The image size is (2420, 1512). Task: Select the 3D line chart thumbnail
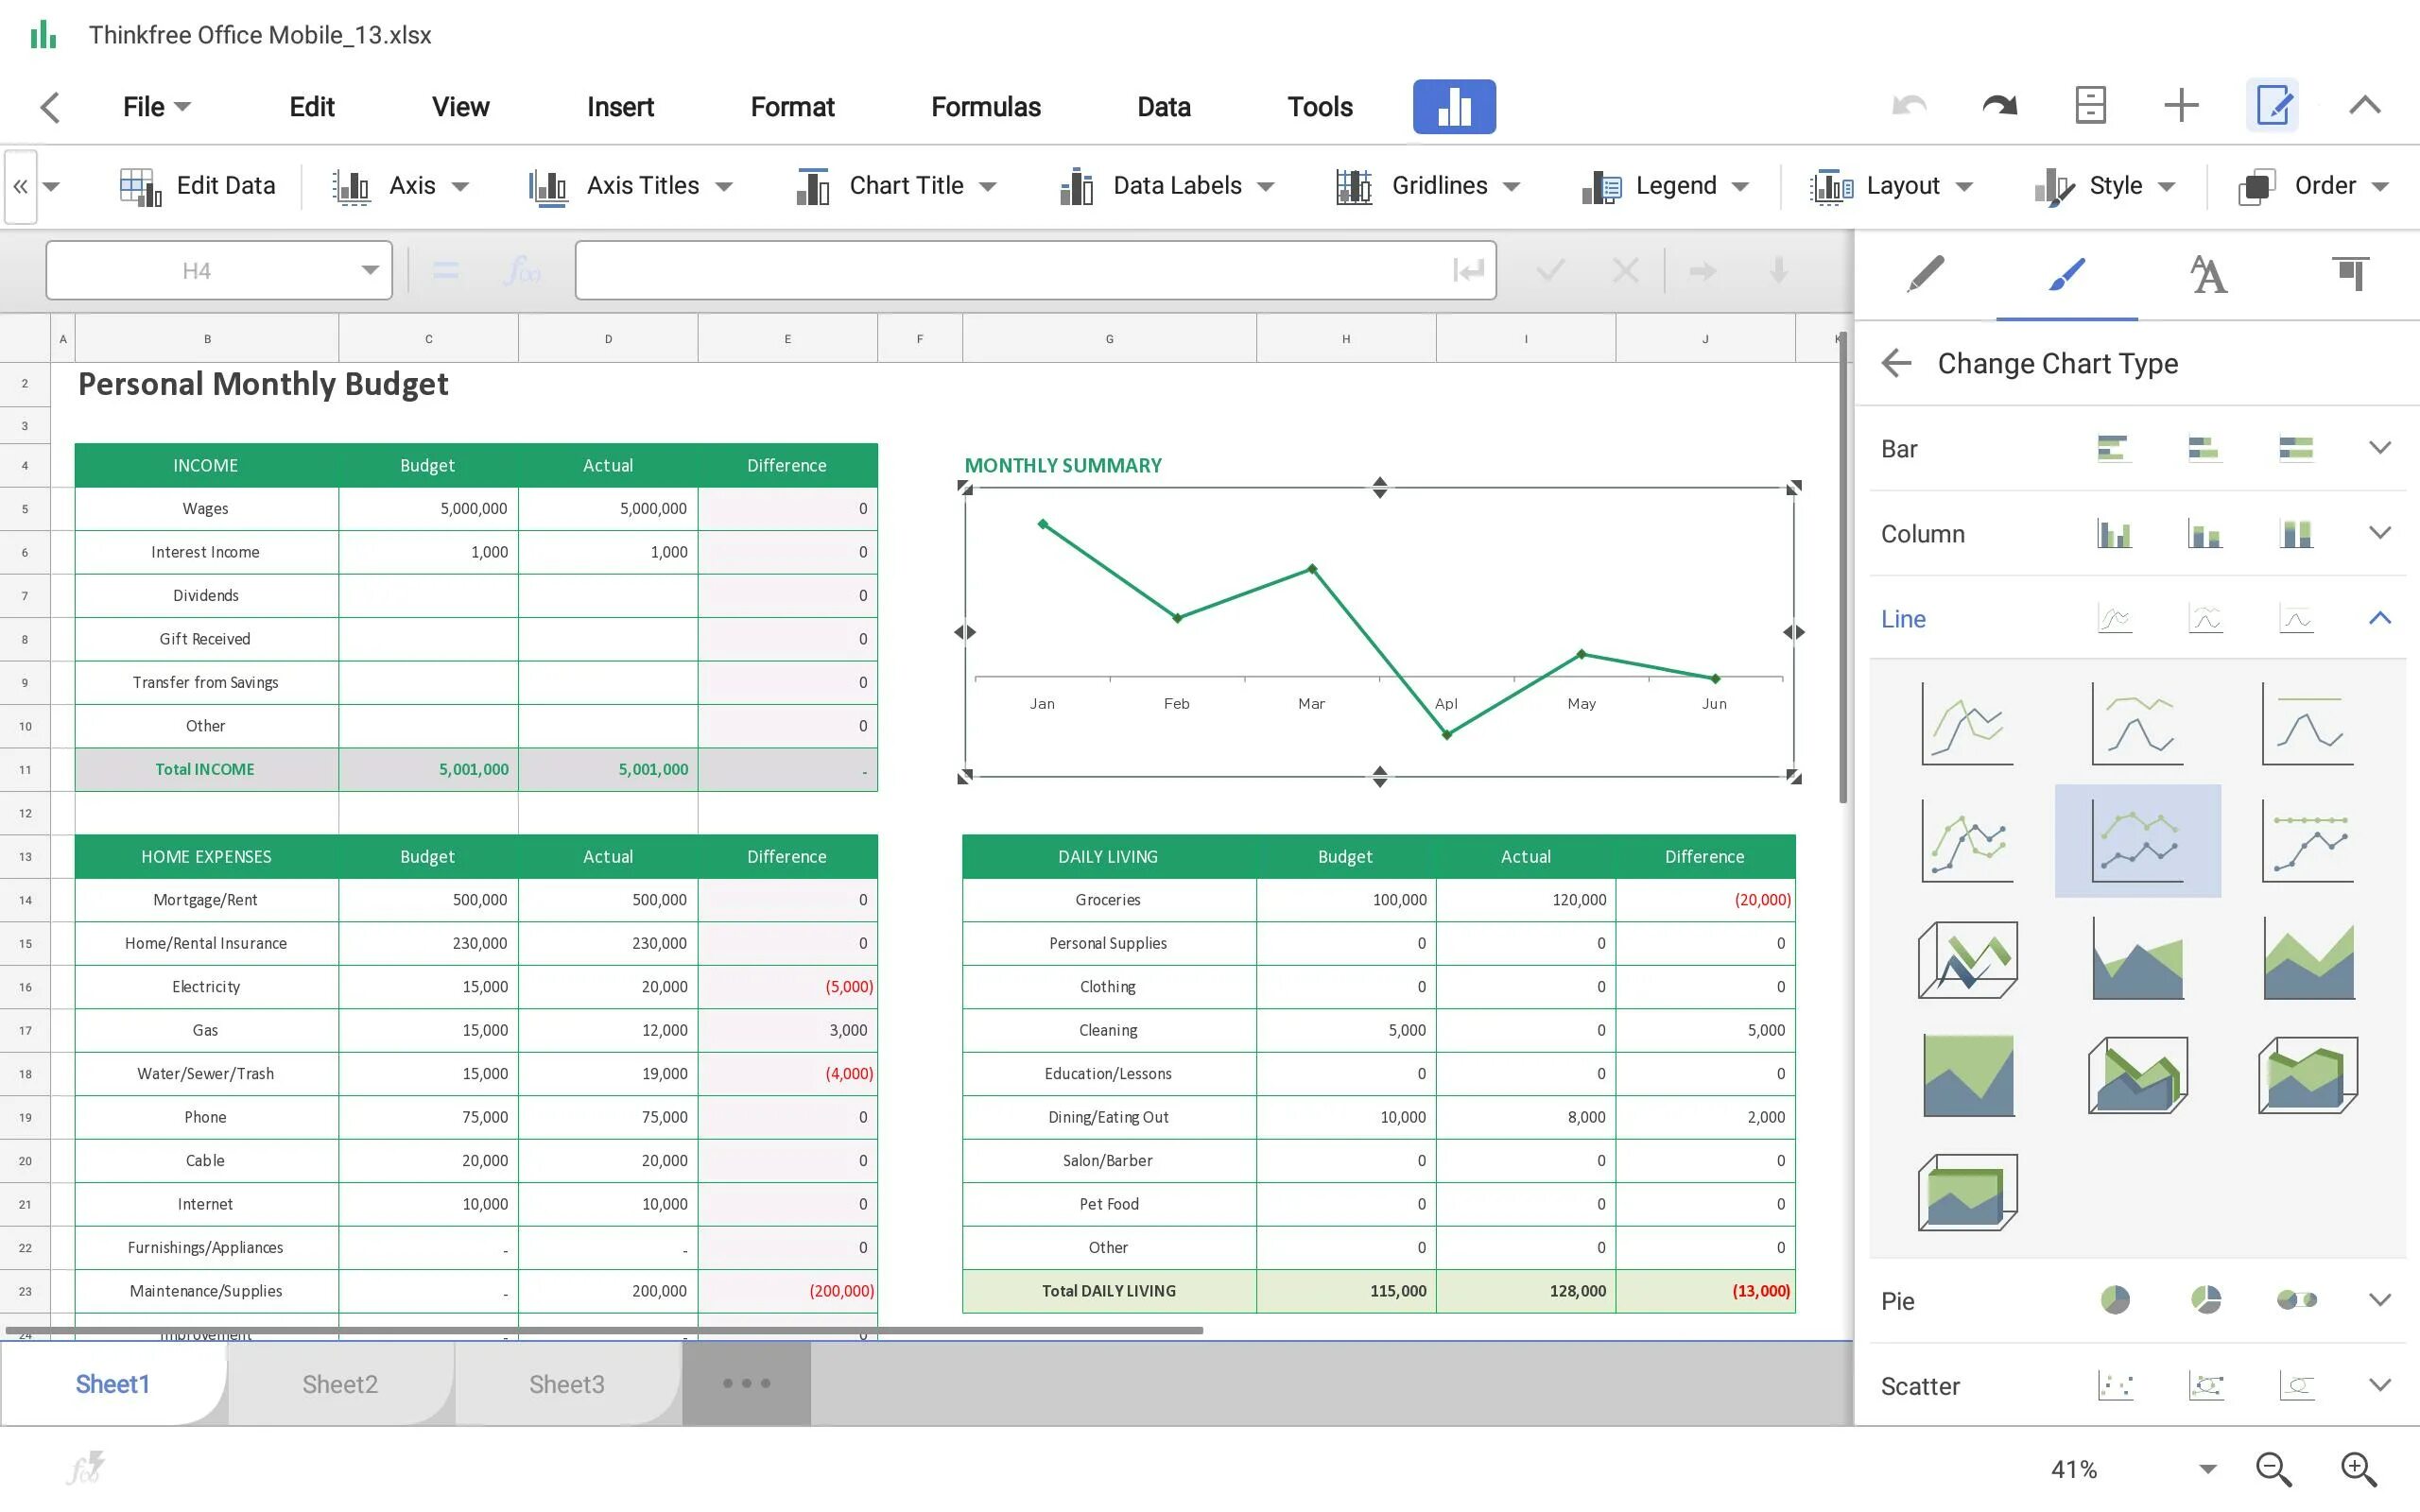coord(1967,960)
